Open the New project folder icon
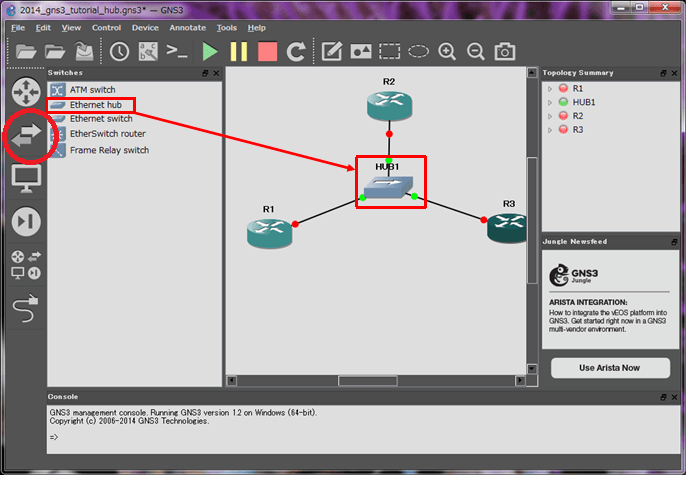688x477 pixels. click(x=26, y=52)
